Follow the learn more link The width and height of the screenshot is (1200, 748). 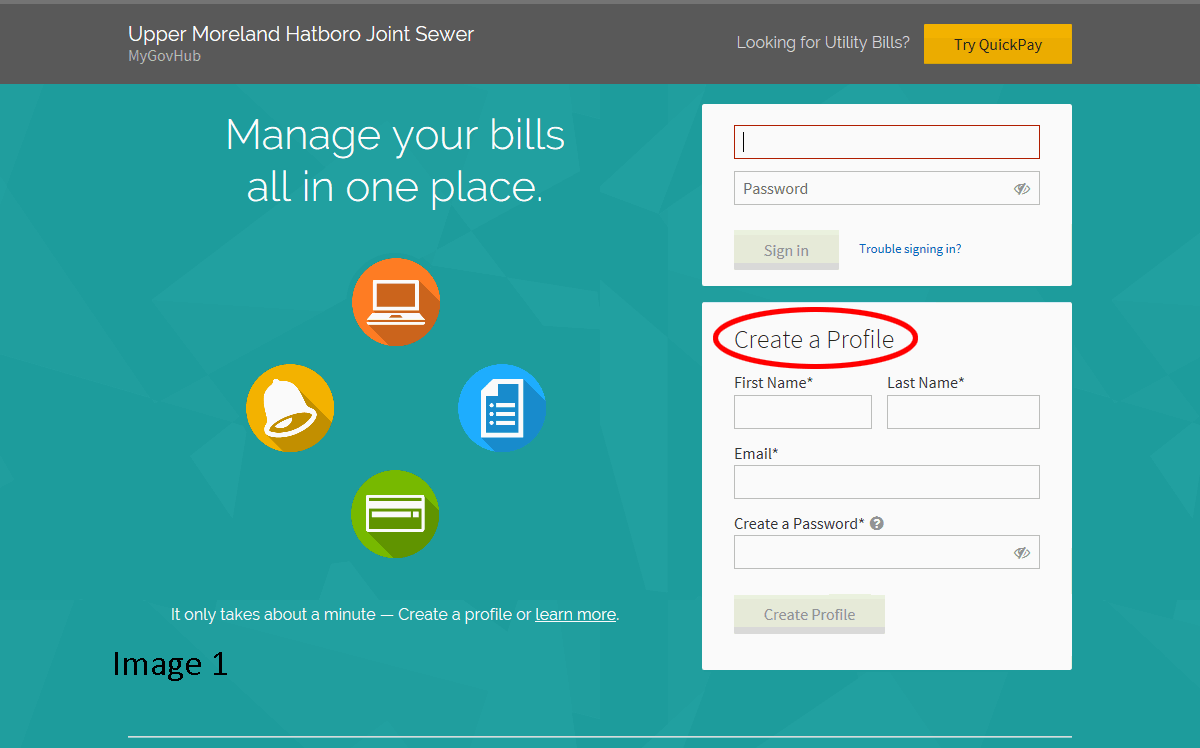(x=575, y=614)
